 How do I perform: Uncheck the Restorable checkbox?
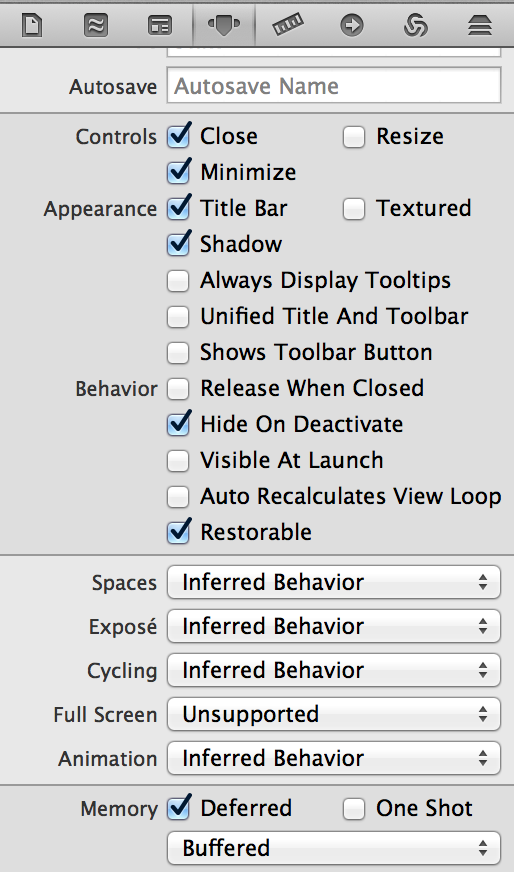179,532
